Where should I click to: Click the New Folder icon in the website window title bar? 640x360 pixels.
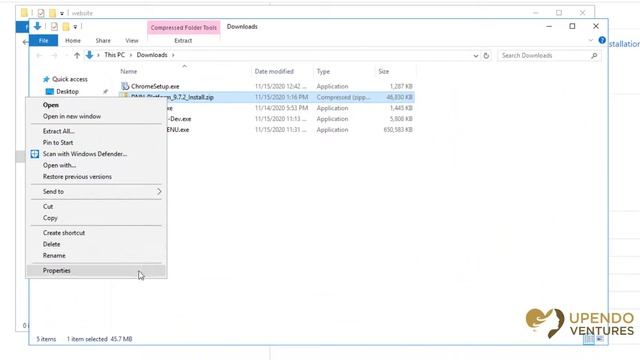click(x=52, y=13)
